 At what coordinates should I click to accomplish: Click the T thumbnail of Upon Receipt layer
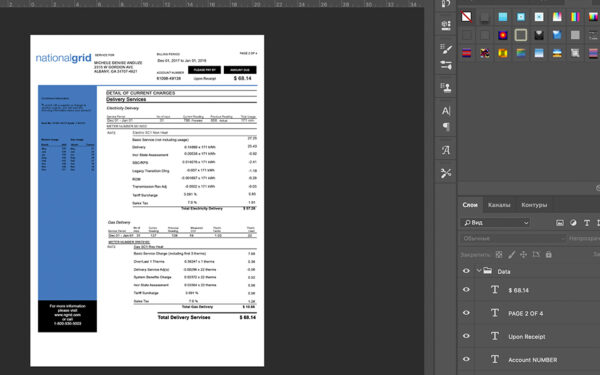(495, 336)
